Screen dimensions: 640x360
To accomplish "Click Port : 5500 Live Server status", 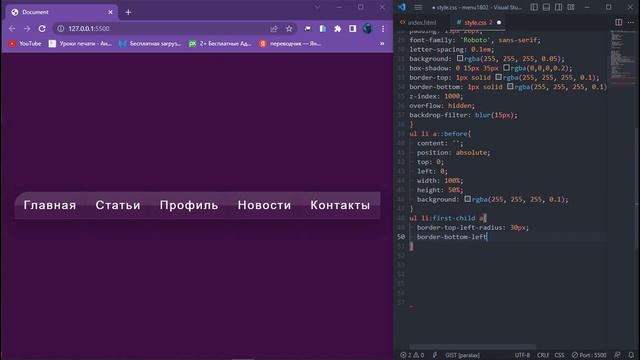I will tap(589, 355).
